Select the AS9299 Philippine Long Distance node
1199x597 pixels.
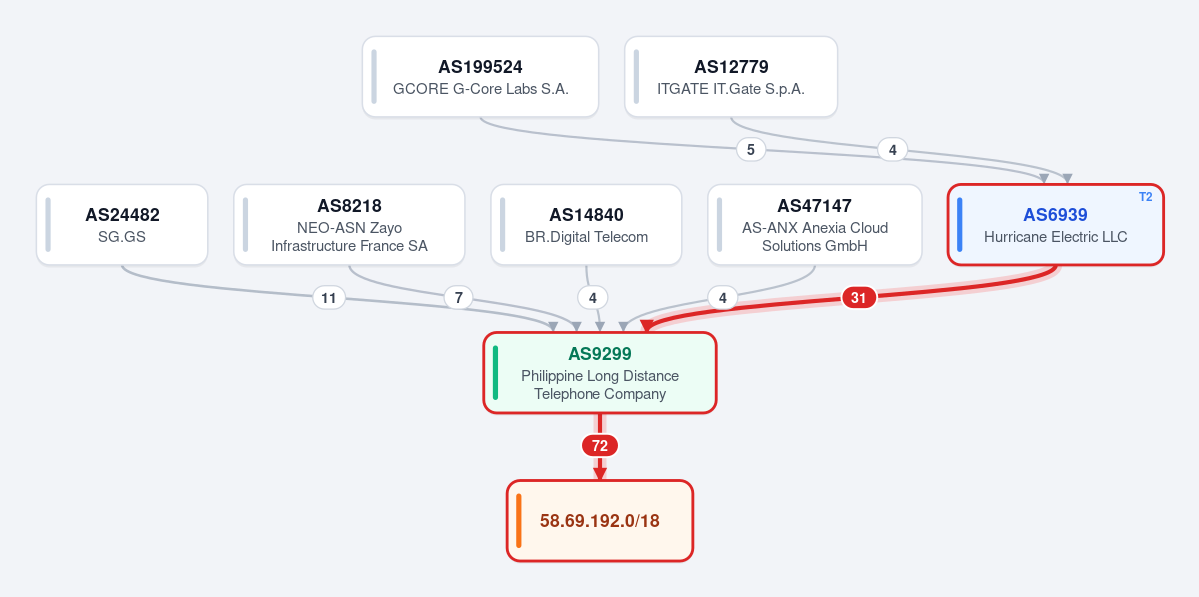click(600, 373)
